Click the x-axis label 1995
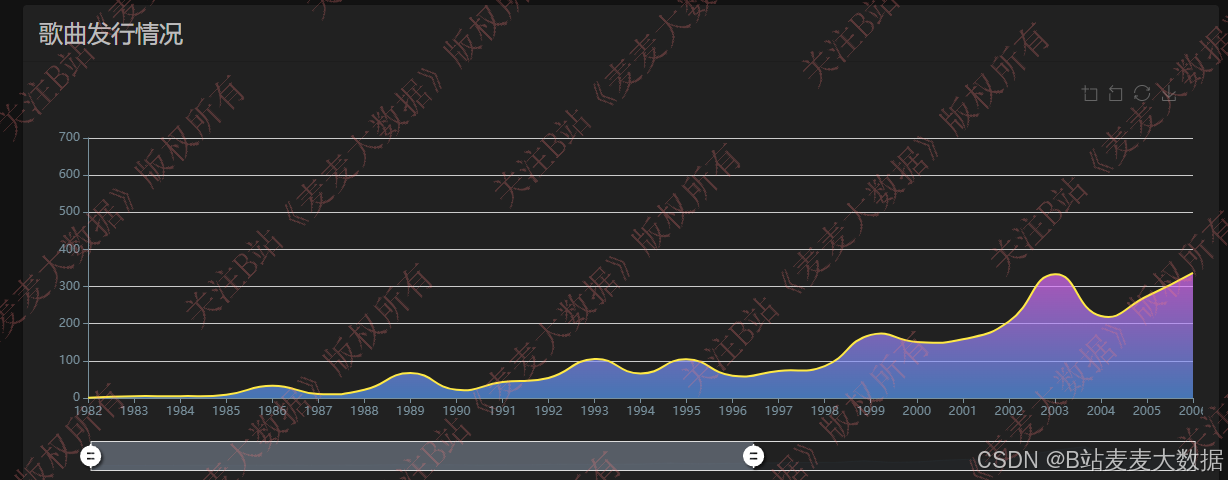The width and height of the screenshot is (1228, 480). [686, 410]
